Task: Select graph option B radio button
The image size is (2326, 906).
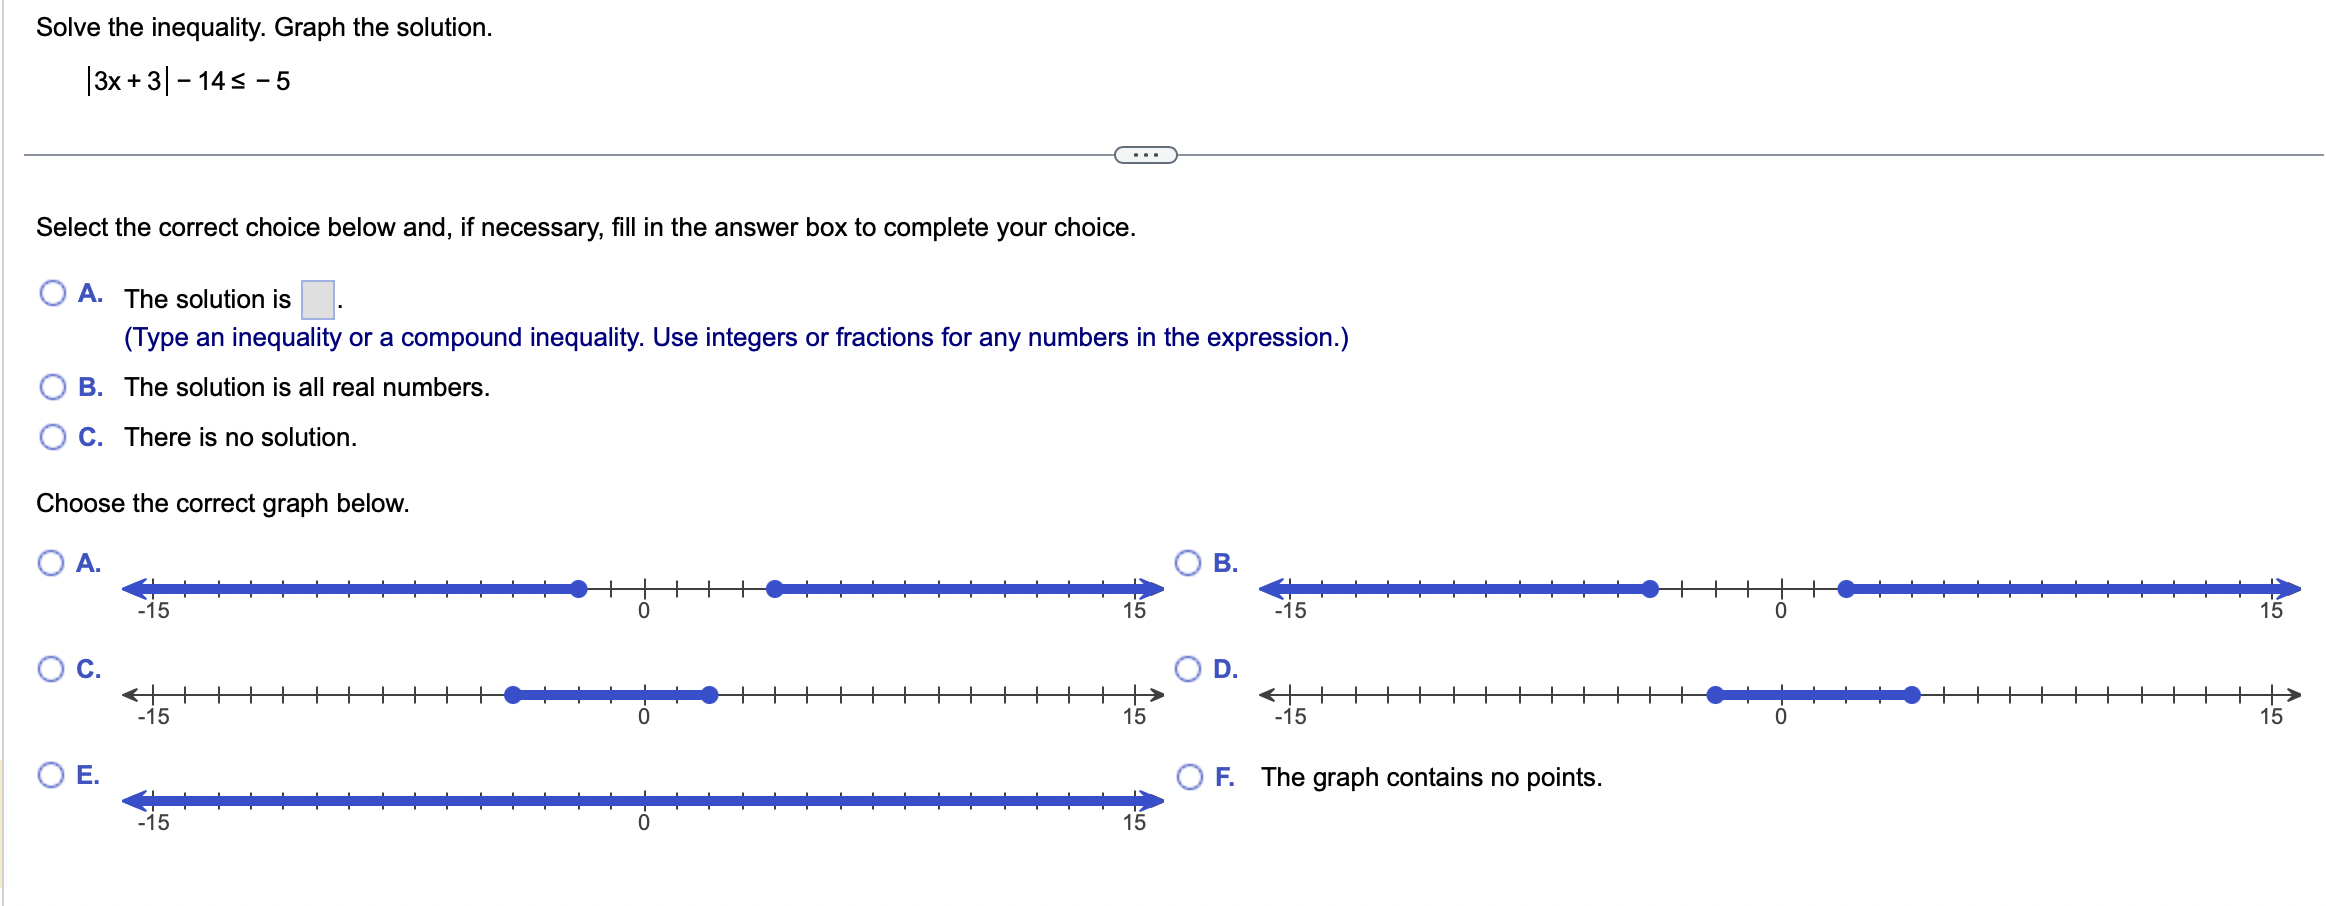Action: tap(1189, 563)
